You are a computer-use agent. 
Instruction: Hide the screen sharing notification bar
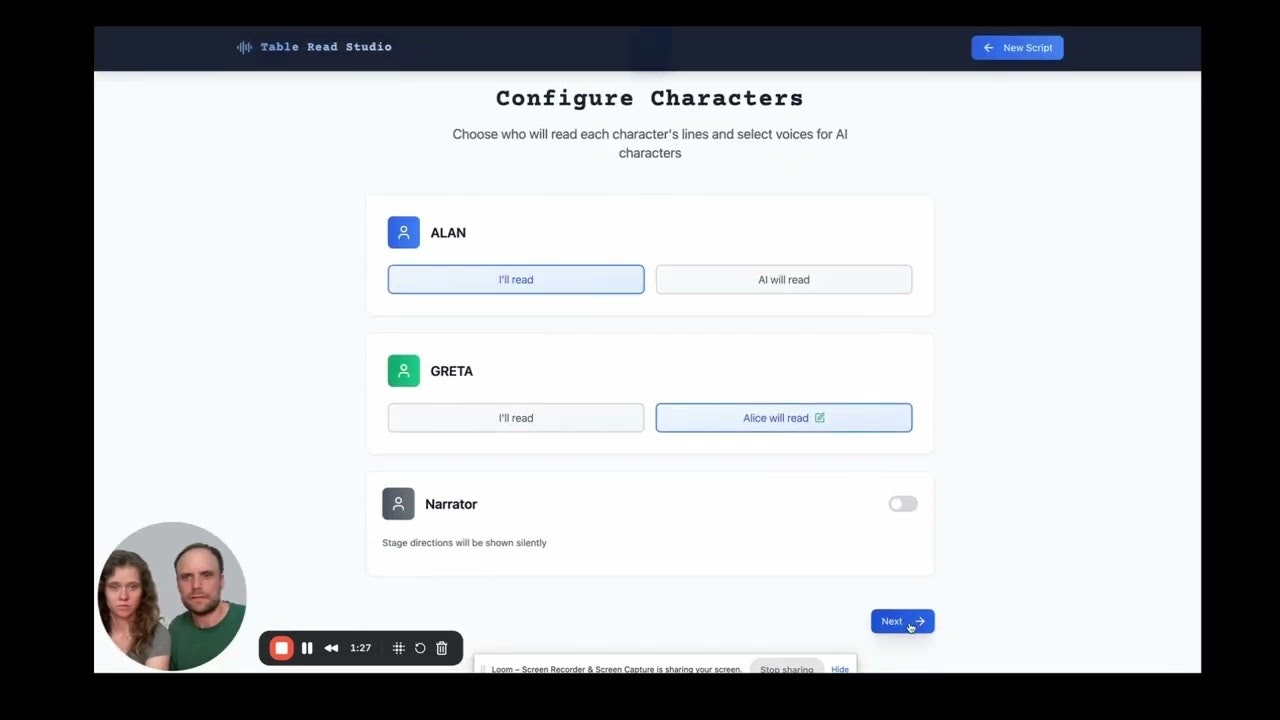click(840, 669)
